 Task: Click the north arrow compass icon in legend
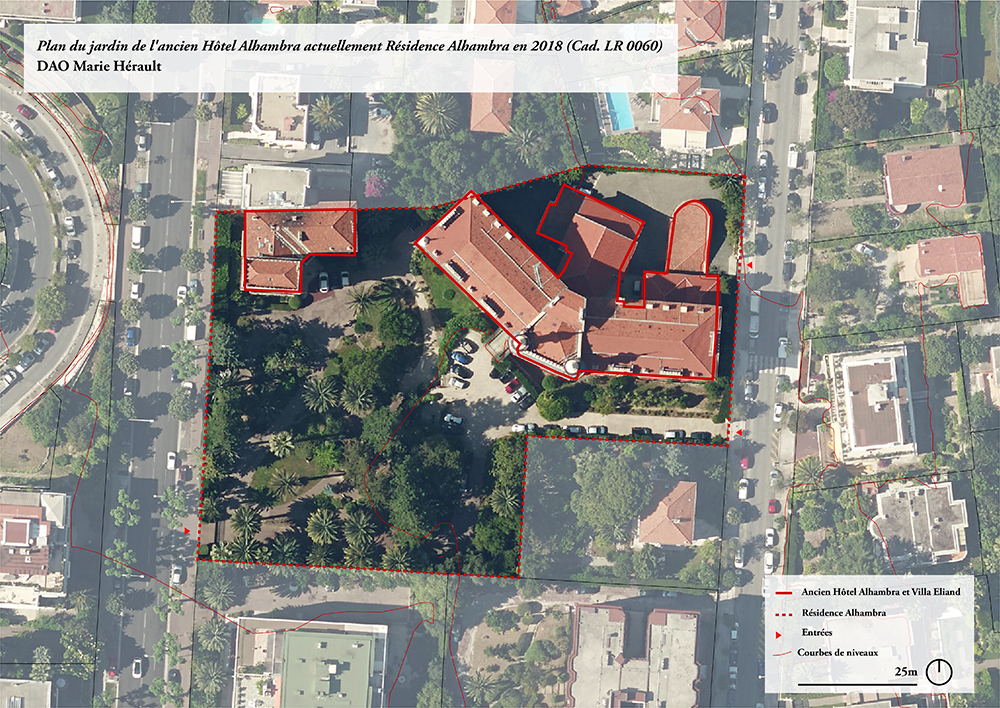click(x=939, y=672)
